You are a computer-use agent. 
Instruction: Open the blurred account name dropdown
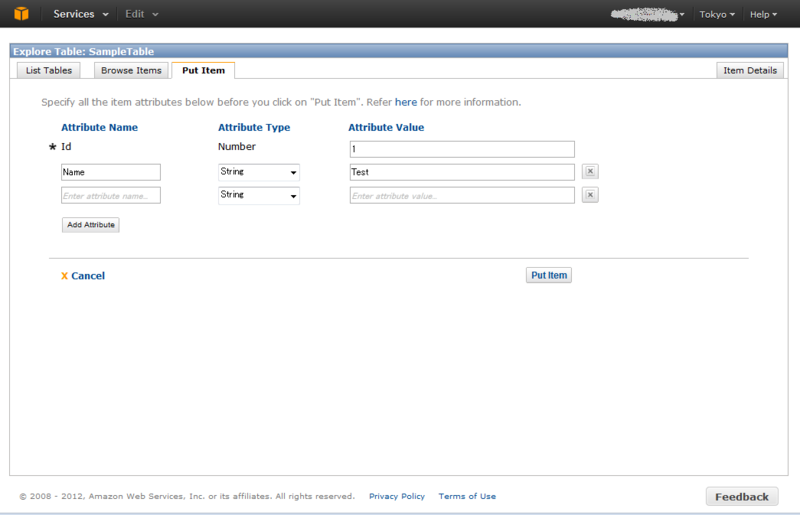pyautogui.click(x=647, y=14)
